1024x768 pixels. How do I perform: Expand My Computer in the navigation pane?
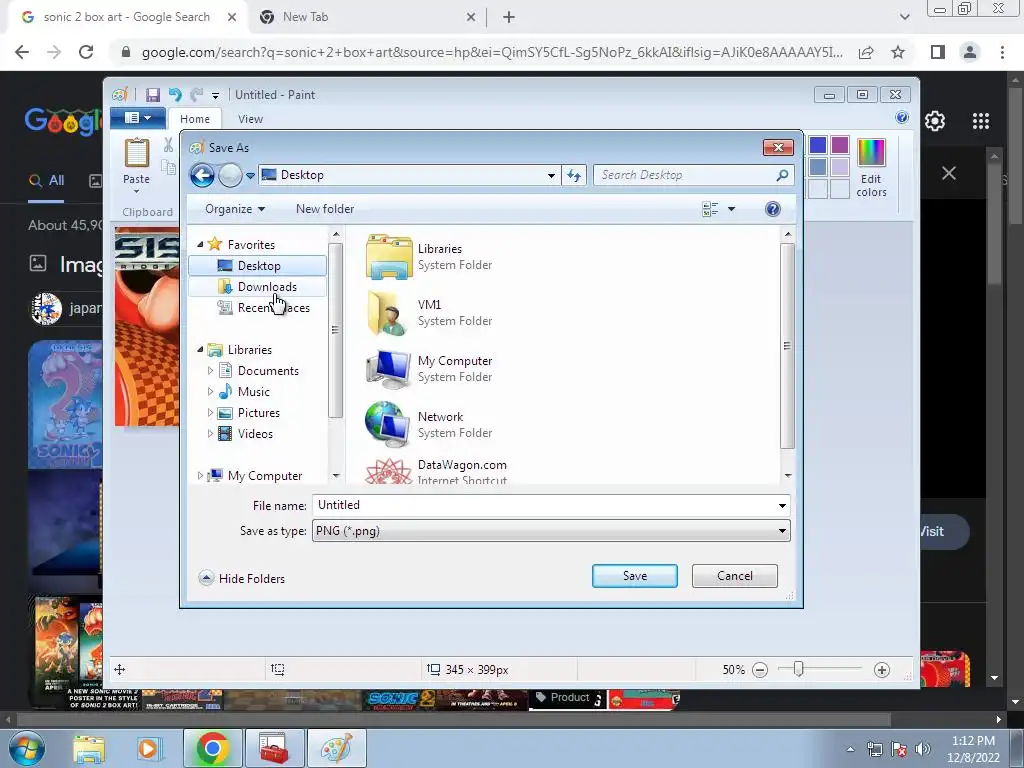[x=200, y=476]
